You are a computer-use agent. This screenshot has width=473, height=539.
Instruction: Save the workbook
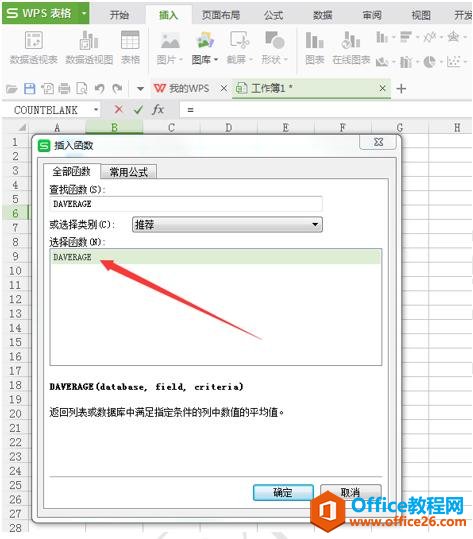coord(30,89)
